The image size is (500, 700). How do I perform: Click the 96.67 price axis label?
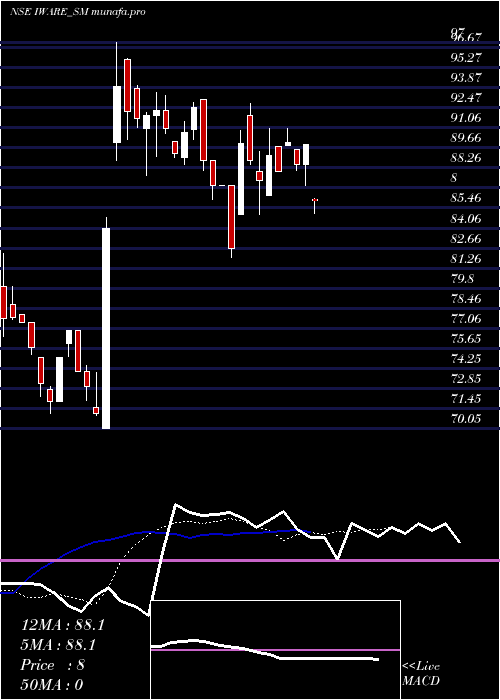pos(466,39)
